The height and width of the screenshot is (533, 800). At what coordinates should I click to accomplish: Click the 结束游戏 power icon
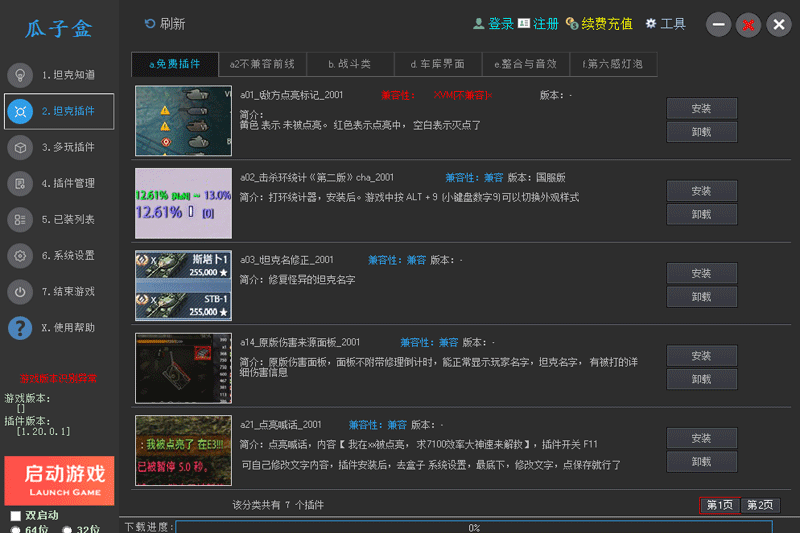(20, 292)
